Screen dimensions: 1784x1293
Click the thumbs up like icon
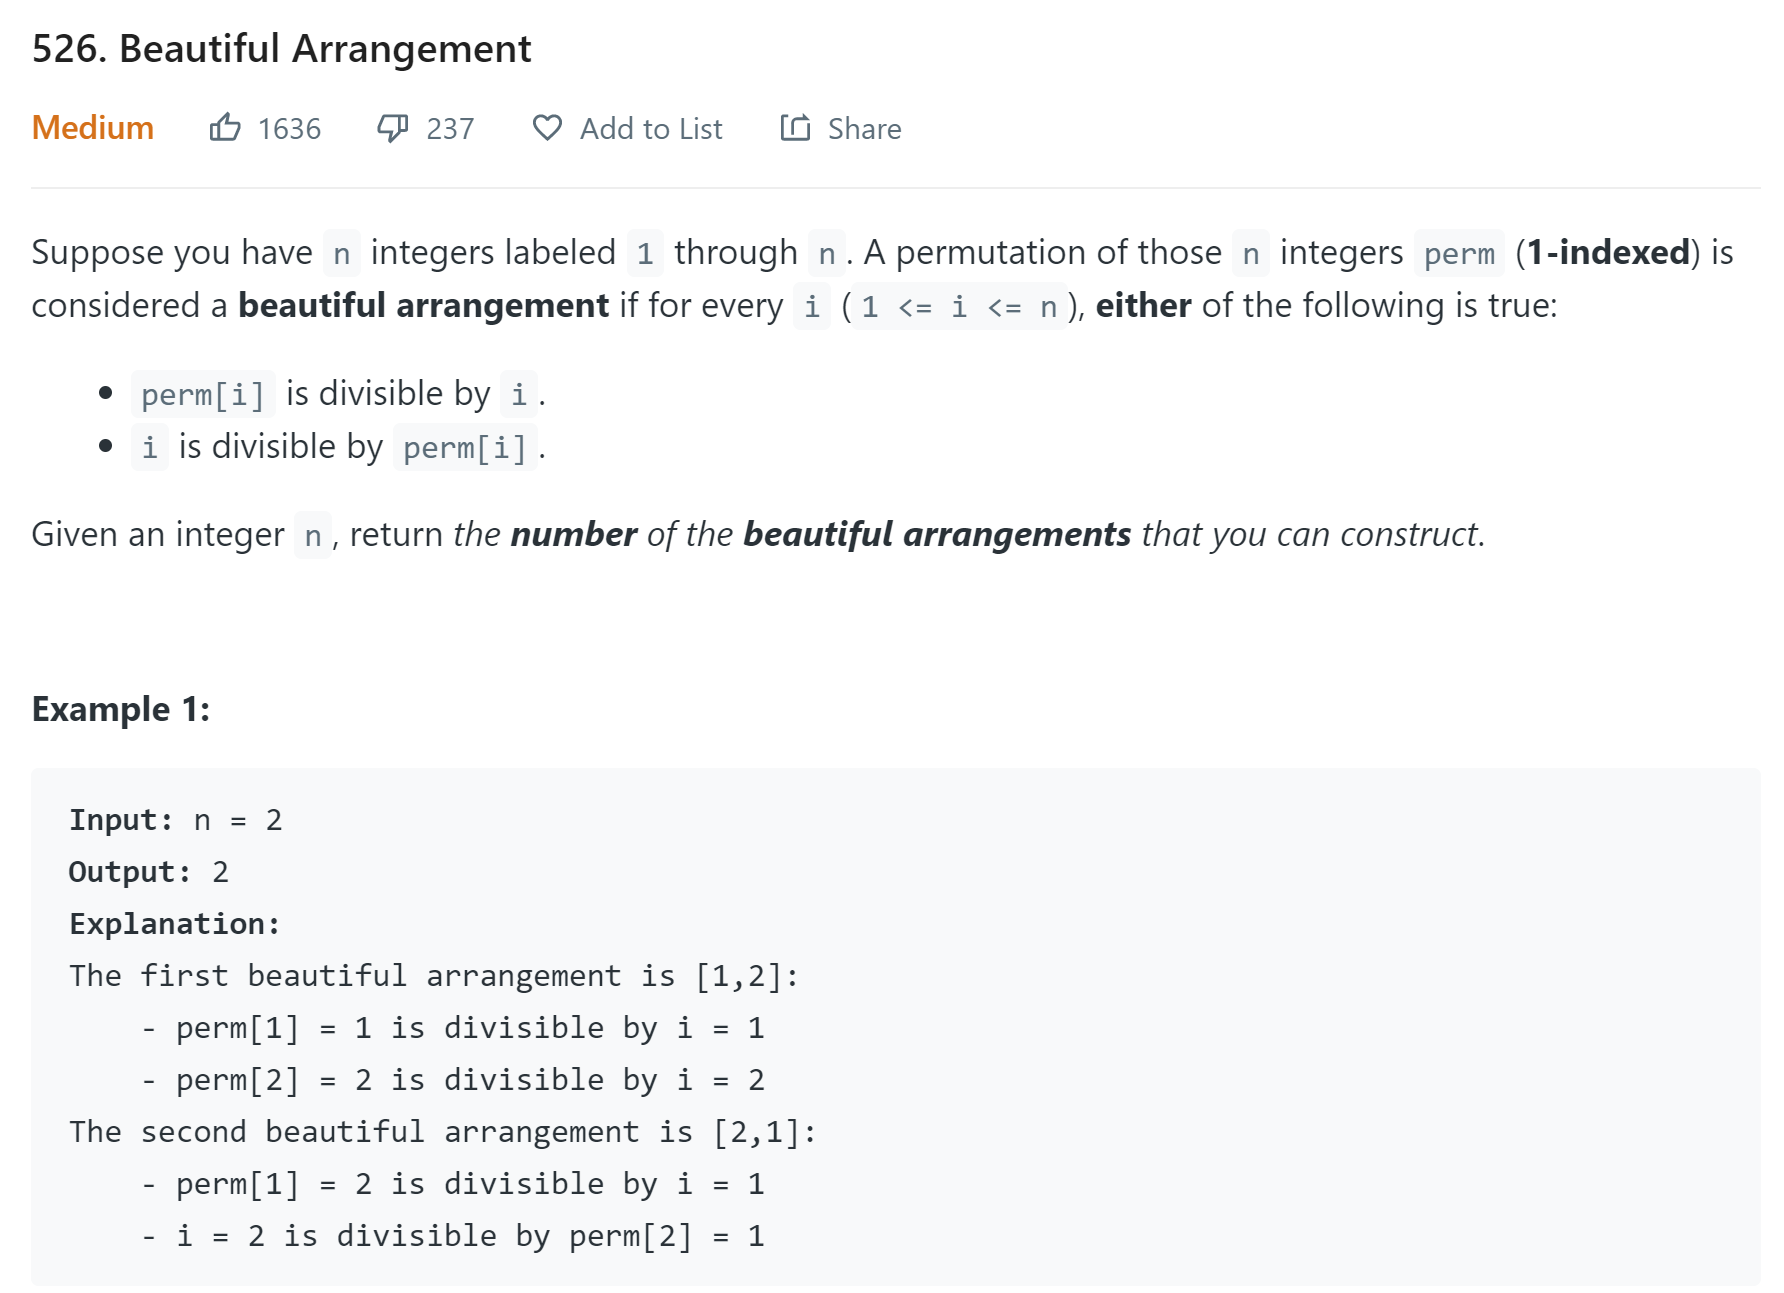point(225,128)
